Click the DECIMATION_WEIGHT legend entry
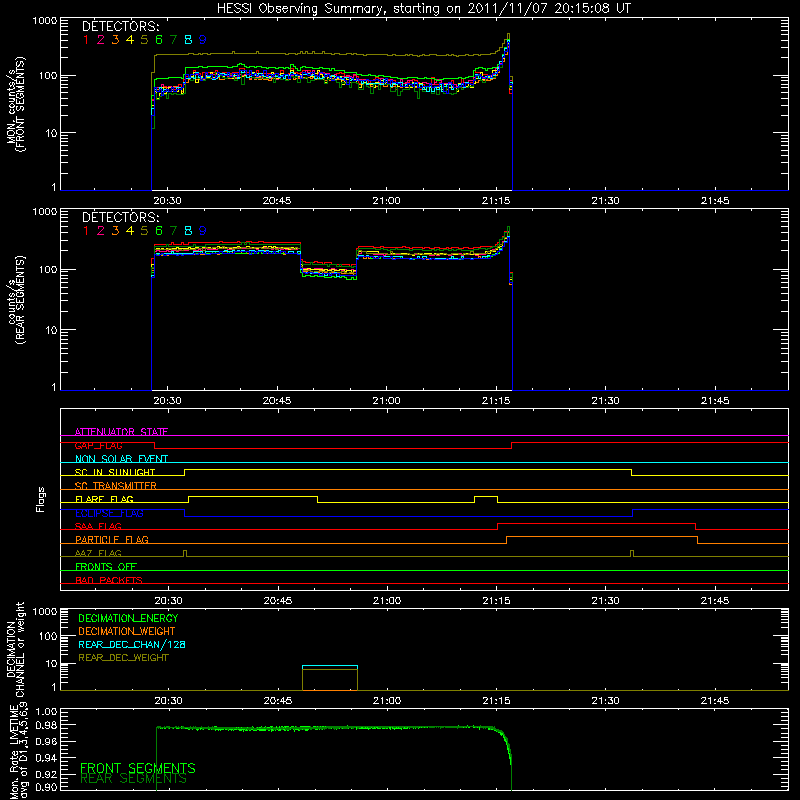This screenshot has width=800, height=800. (x=127, y=631)
